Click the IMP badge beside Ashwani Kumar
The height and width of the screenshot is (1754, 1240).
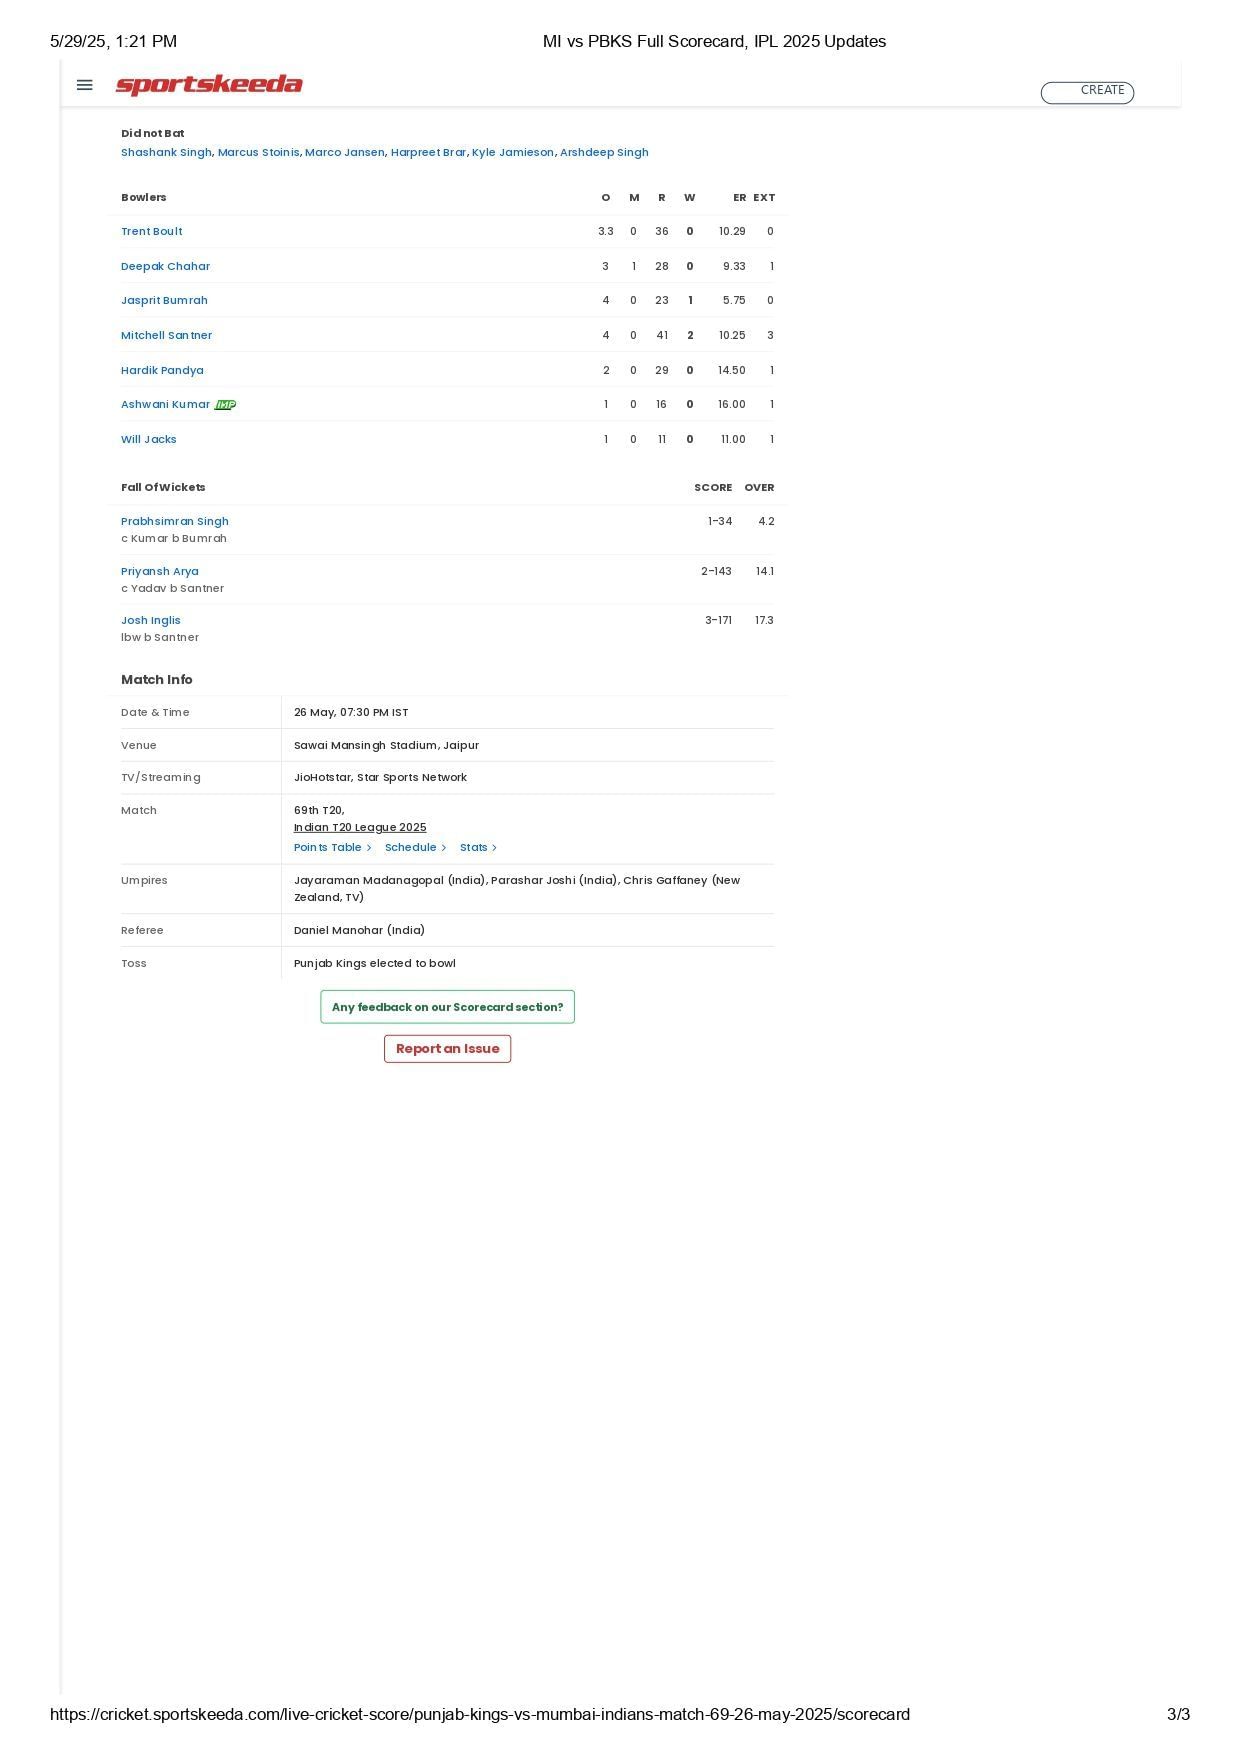coord(226,405)
